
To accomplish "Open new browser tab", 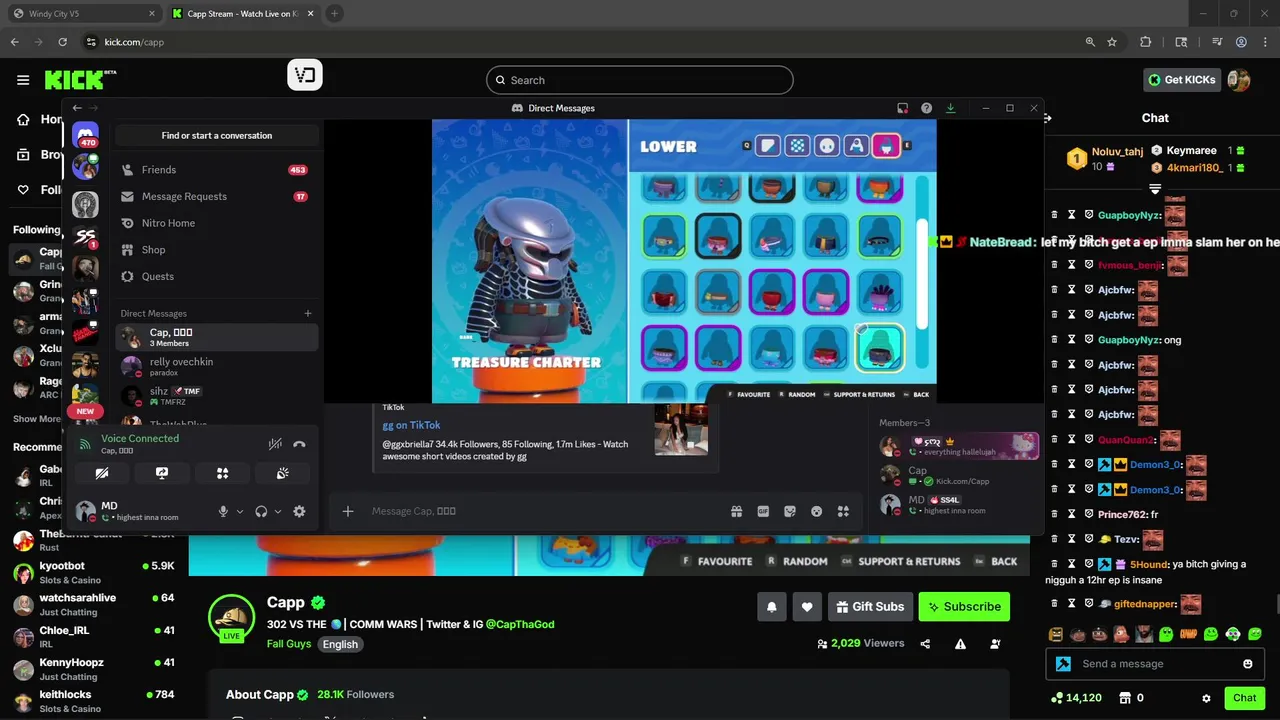I will point(334,14).
